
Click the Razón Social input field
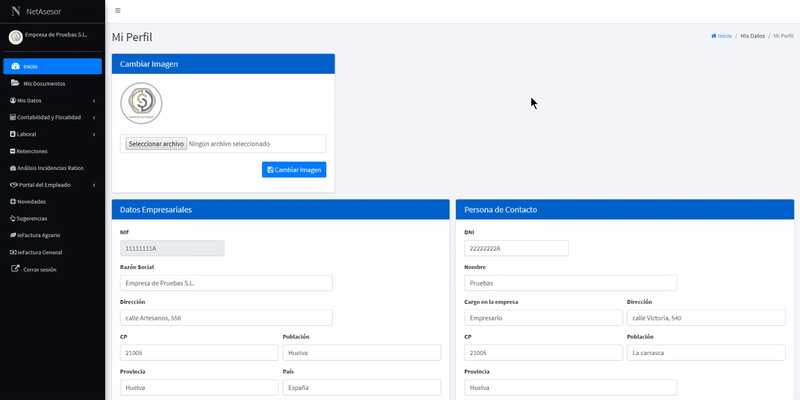tap(226, 283)
